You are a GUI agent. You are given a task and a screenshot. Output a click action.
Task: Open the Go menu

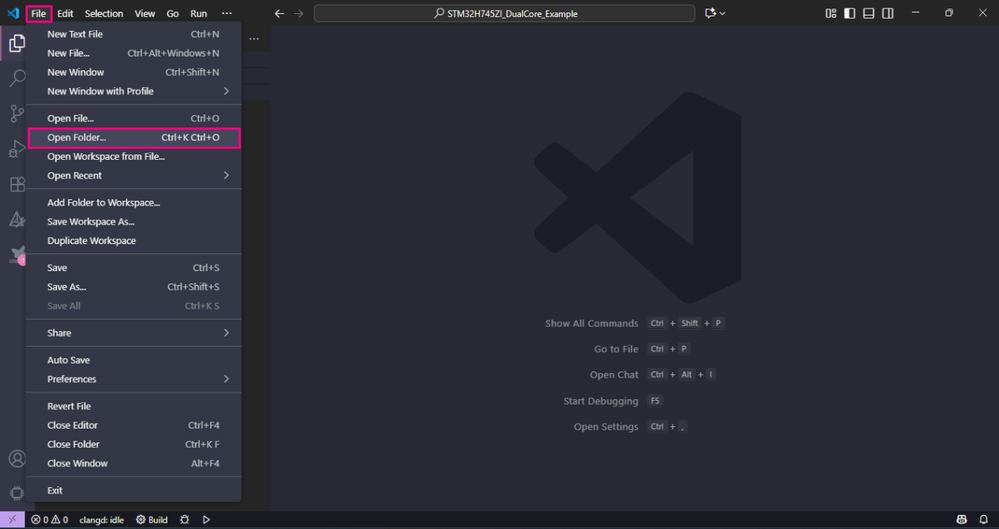(173, 13)
